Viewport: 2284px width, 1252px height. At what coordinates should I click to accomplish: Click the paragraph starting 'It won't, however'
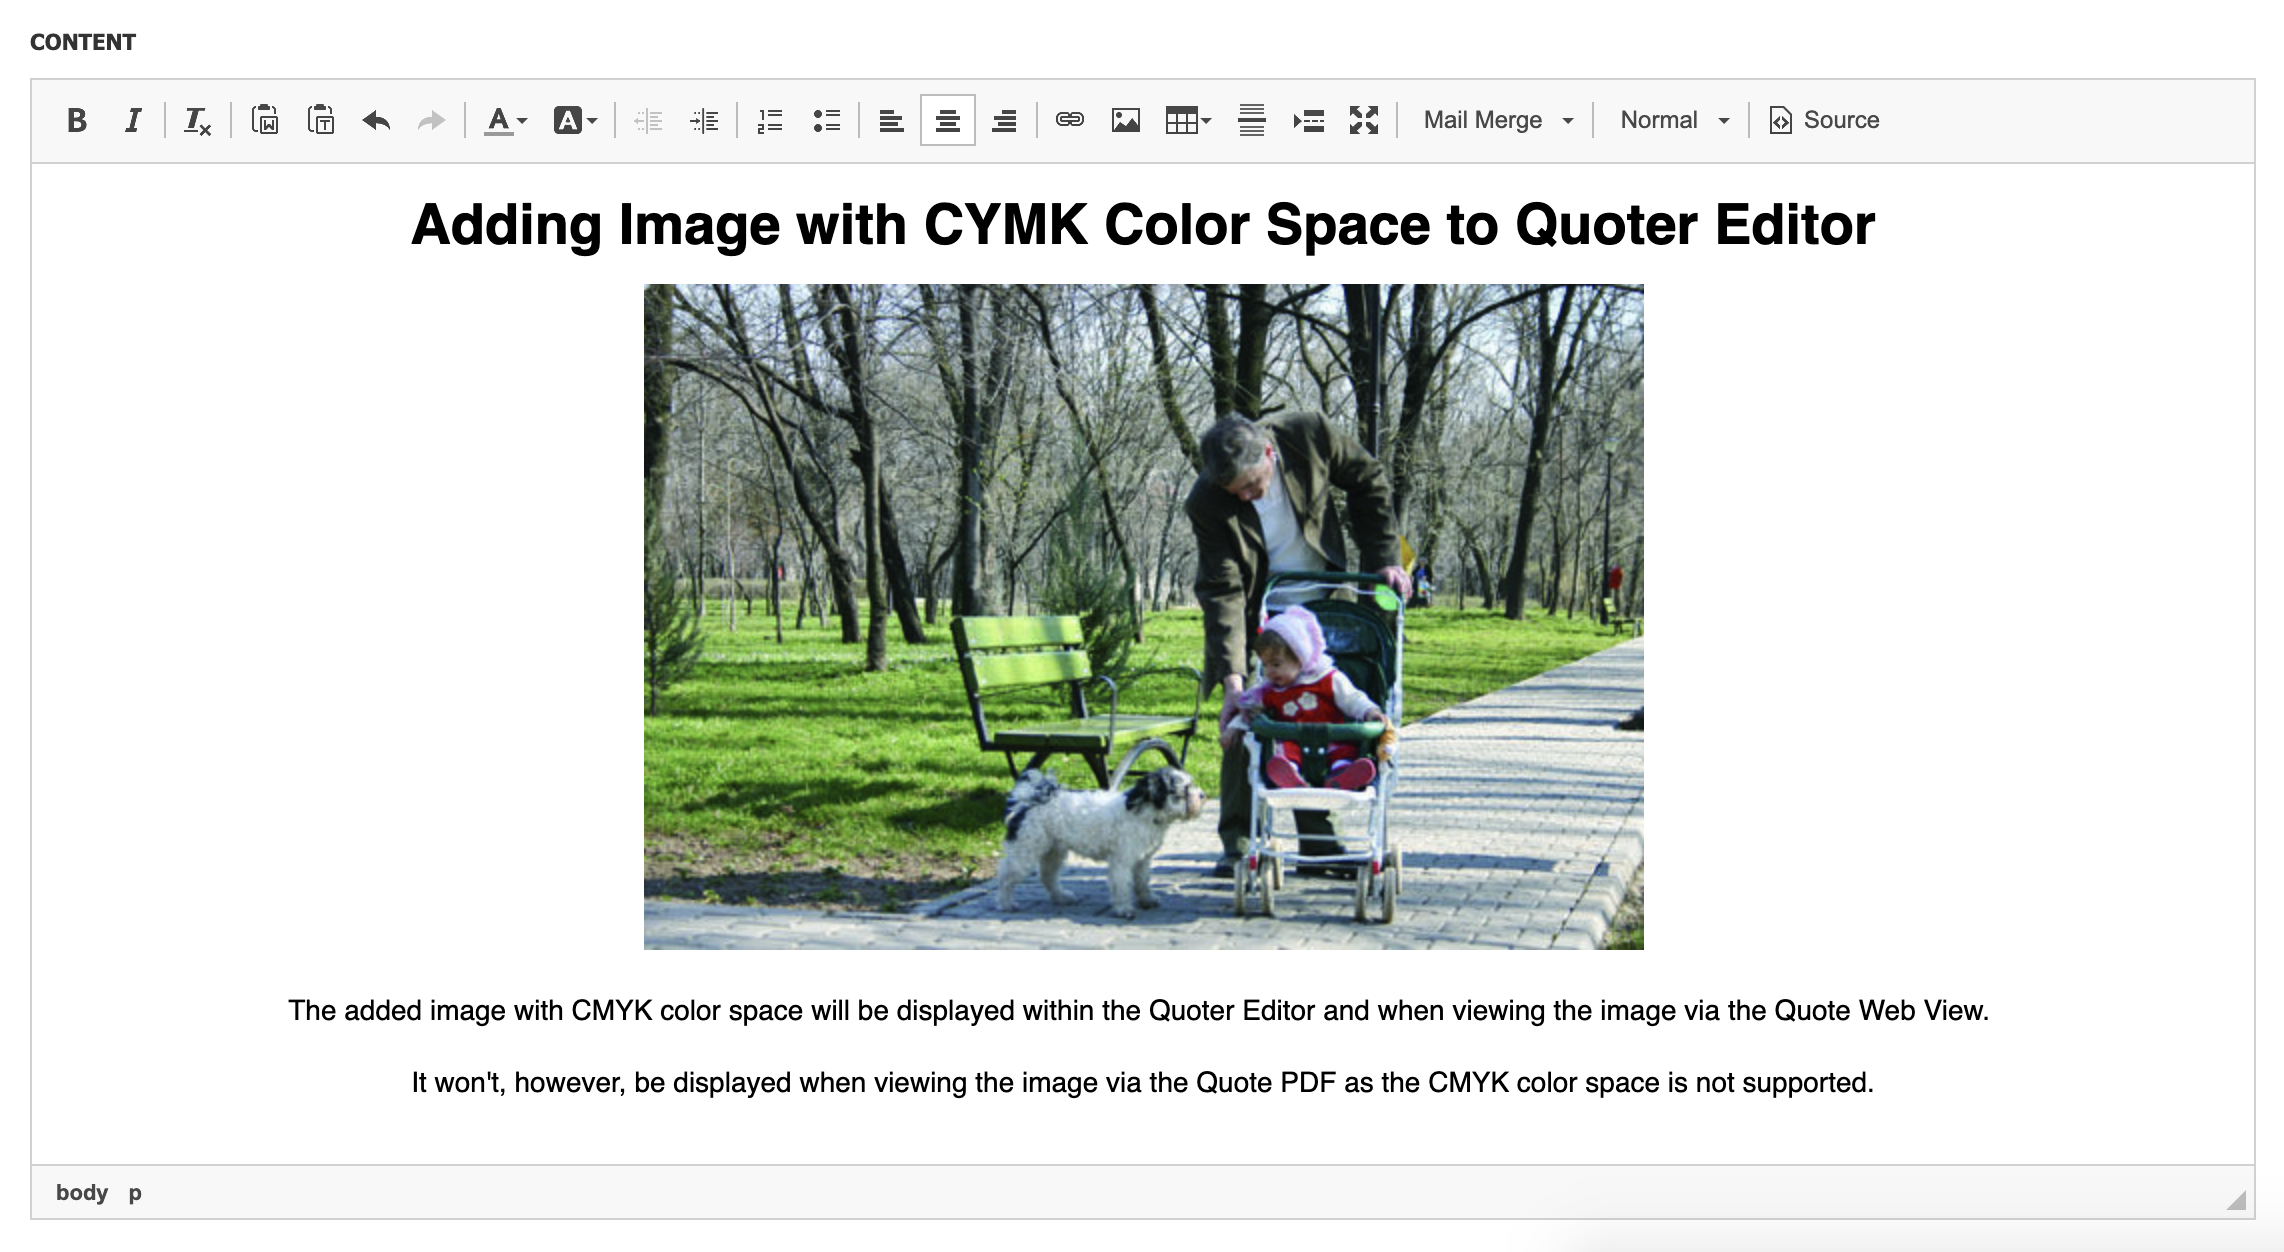(x=1143, y=1083)
